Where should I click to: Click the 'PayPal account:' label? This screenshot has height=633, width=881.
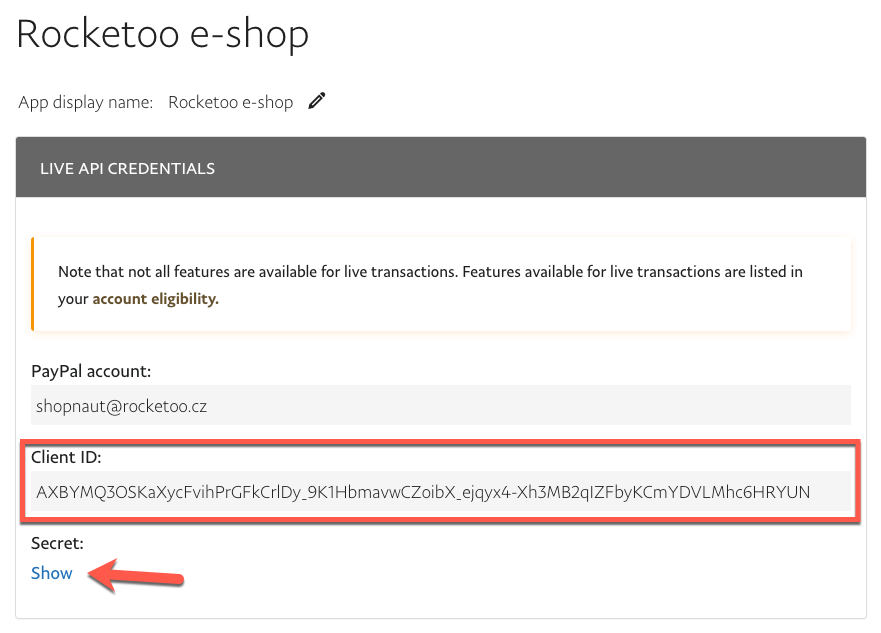[x=91, y=371]
